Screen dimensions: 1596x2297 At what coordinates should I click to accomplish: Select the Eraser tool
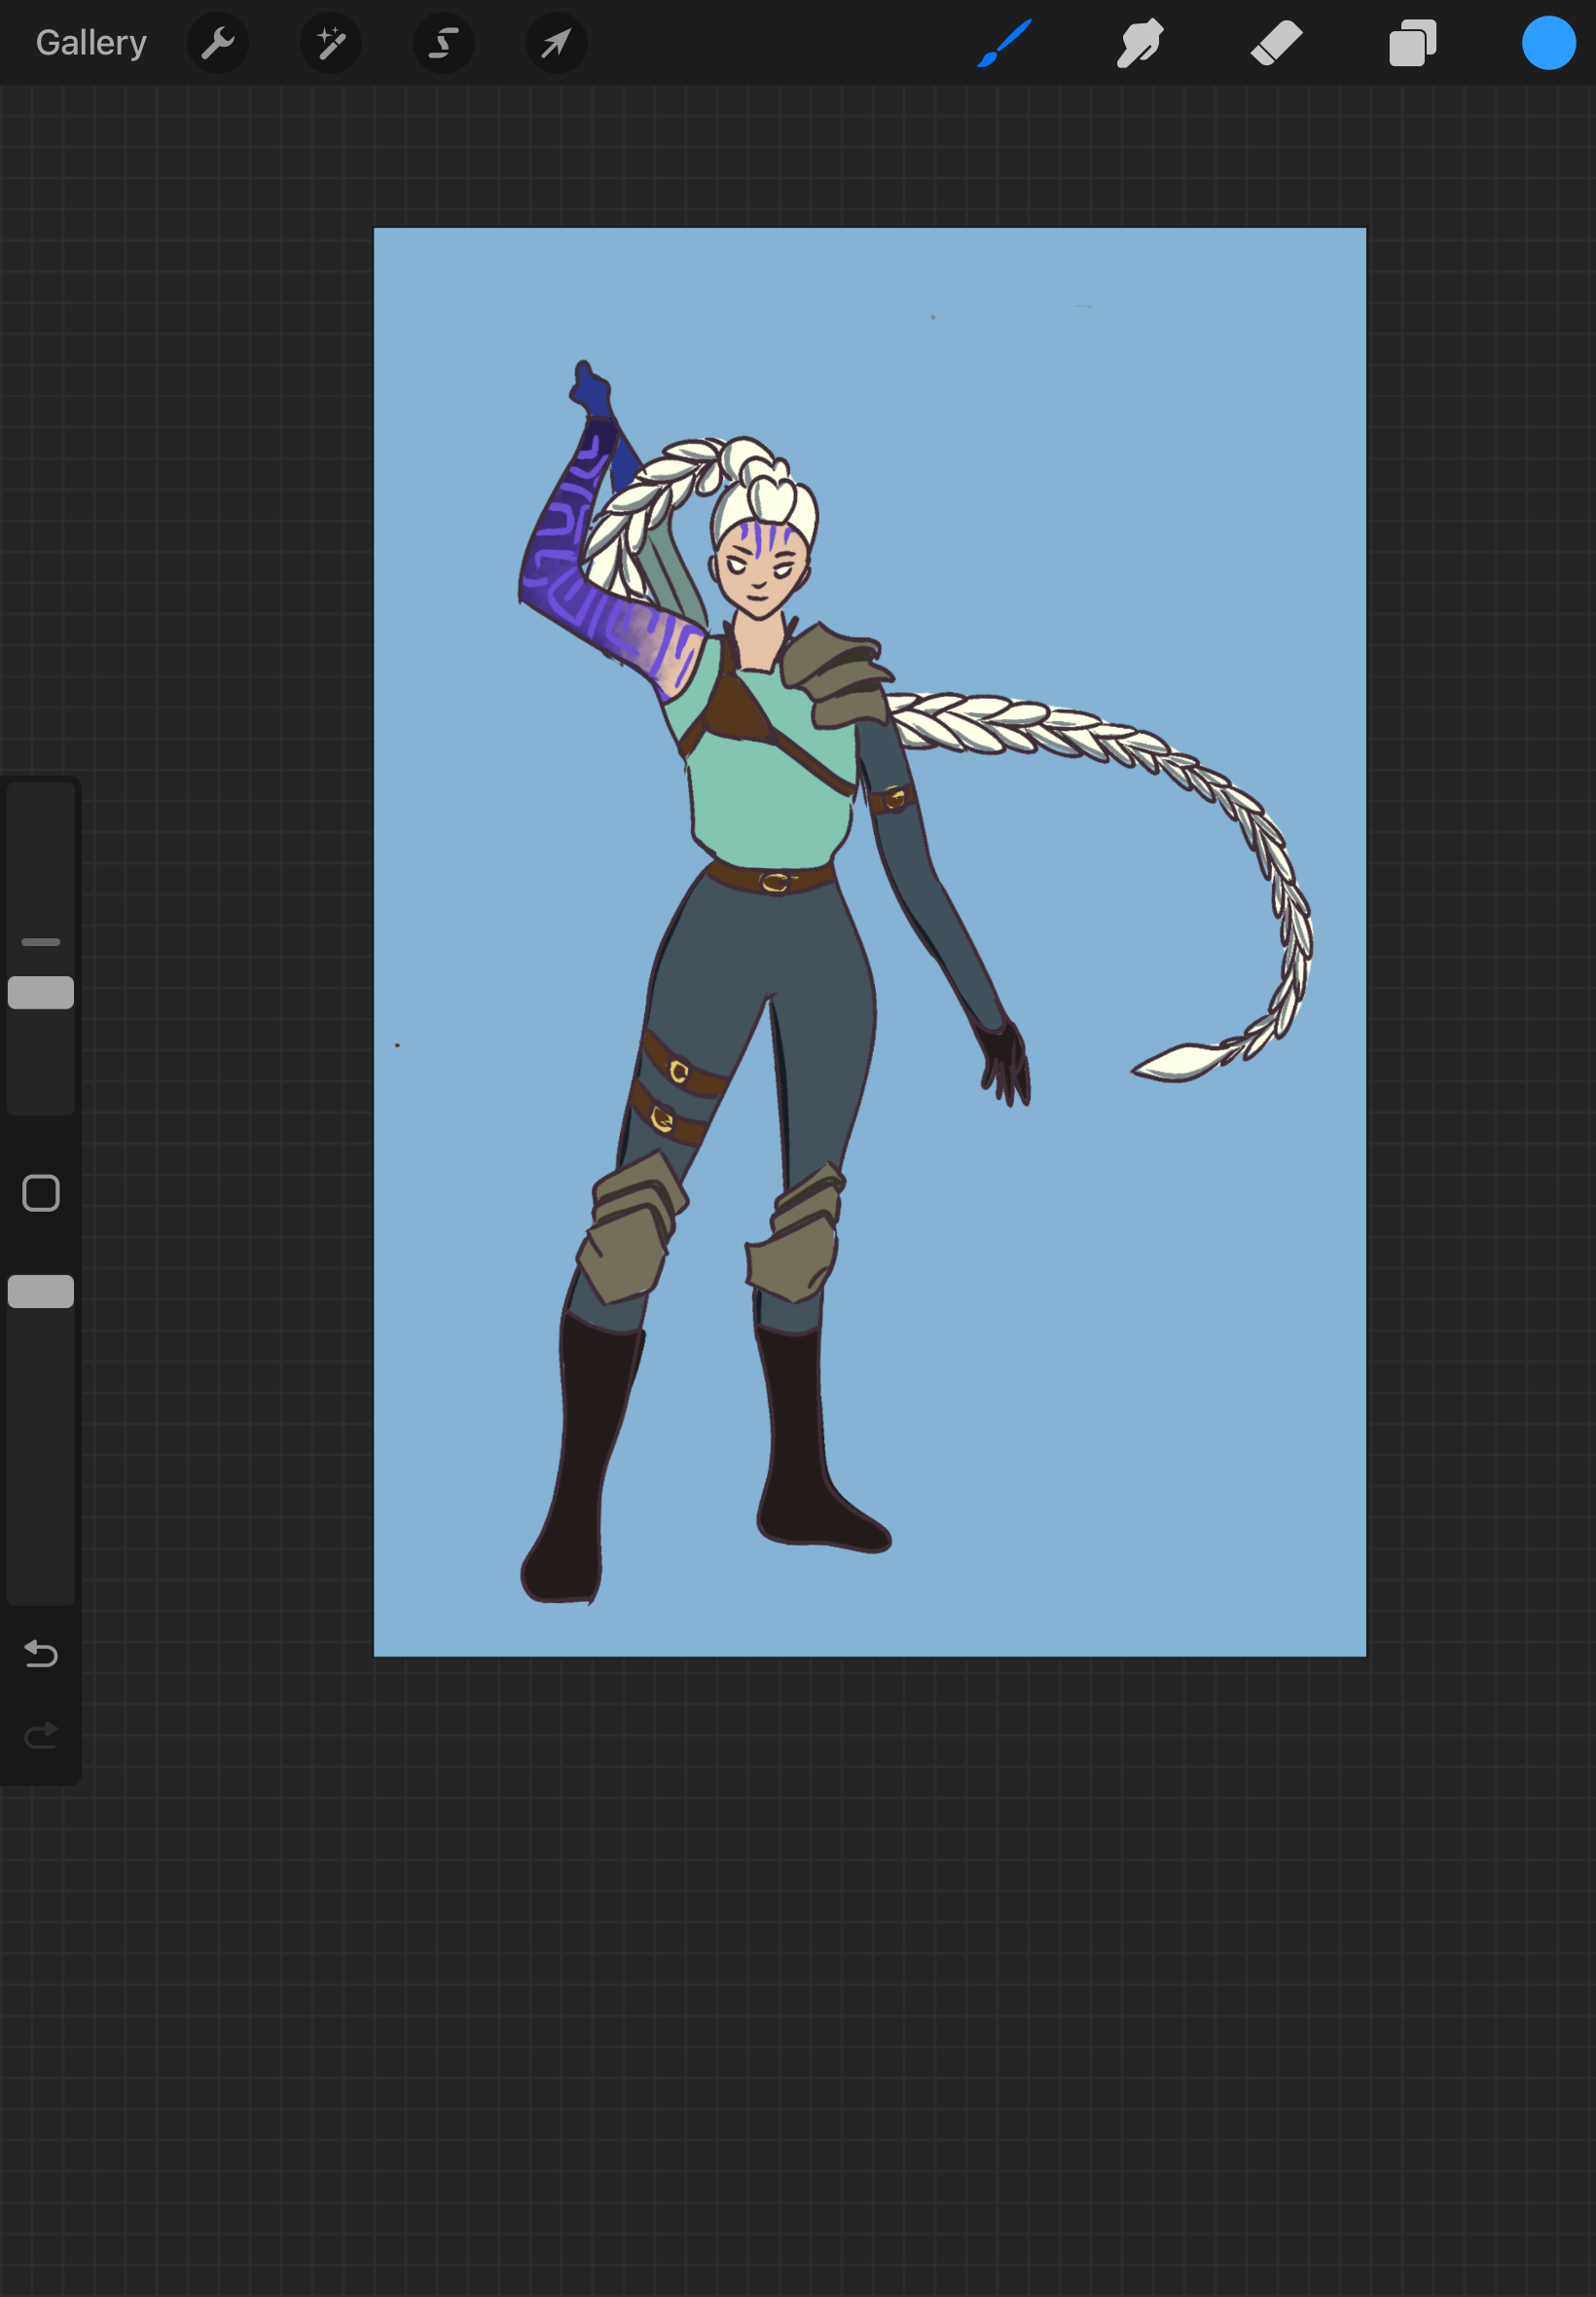[1276, 43]
